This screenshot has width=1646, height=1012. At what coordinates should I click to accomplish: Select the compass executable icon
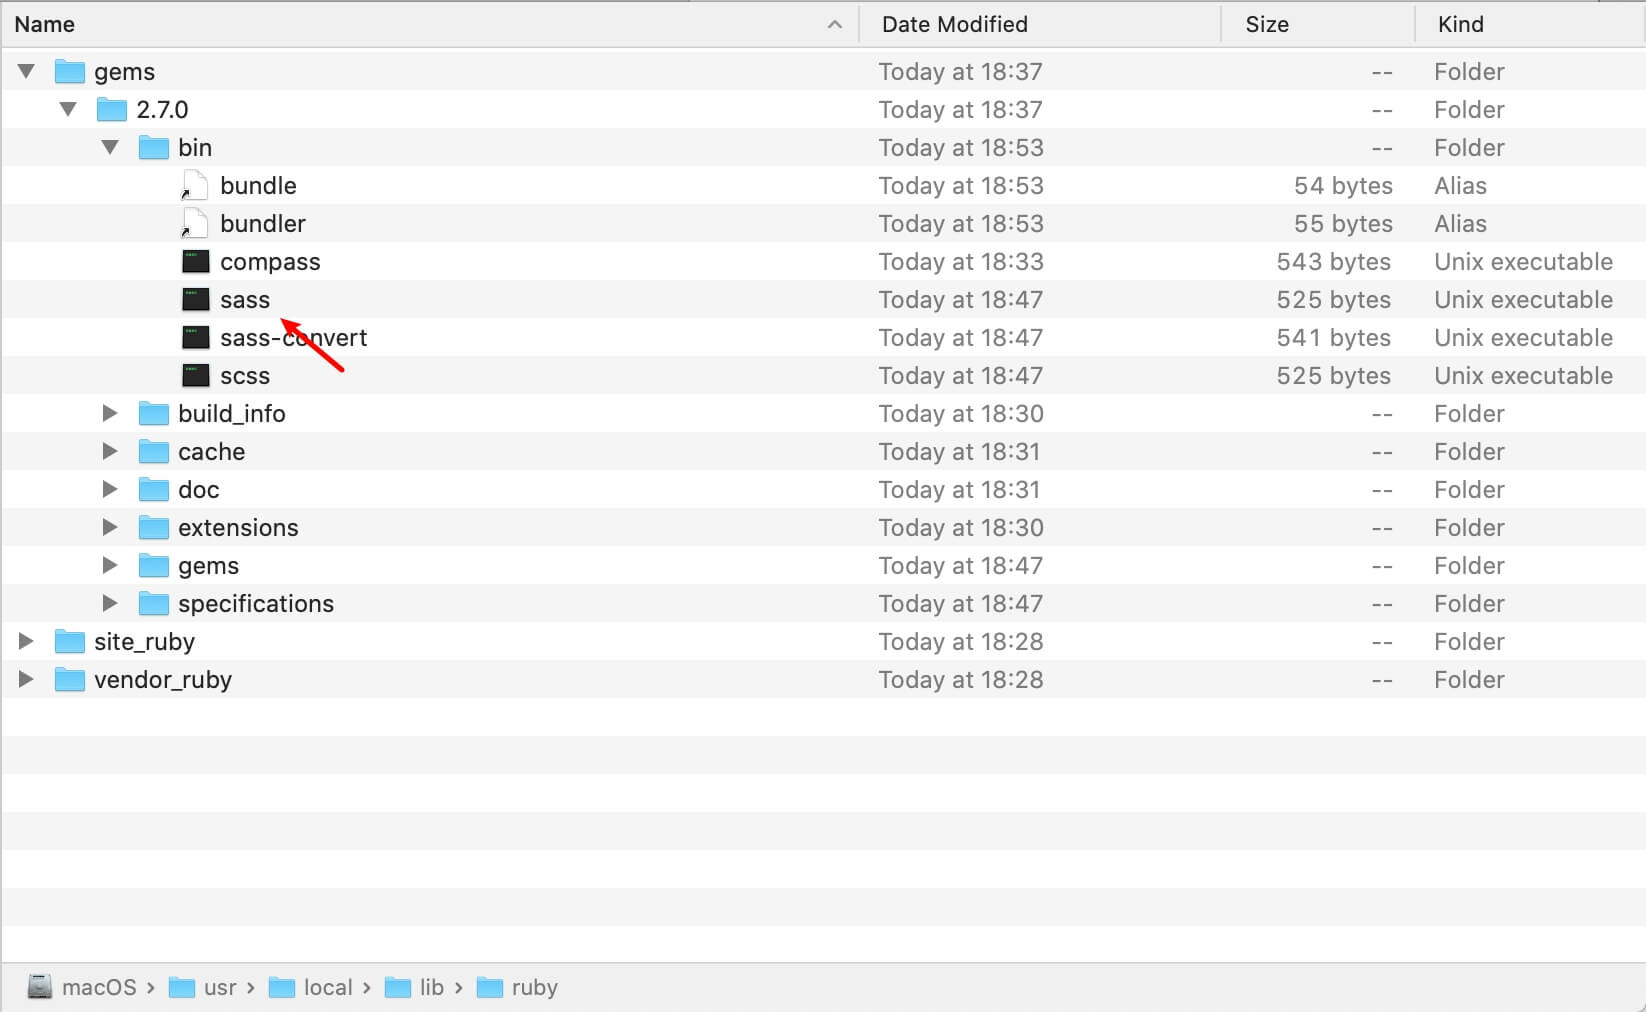click(x=195, y=262)
